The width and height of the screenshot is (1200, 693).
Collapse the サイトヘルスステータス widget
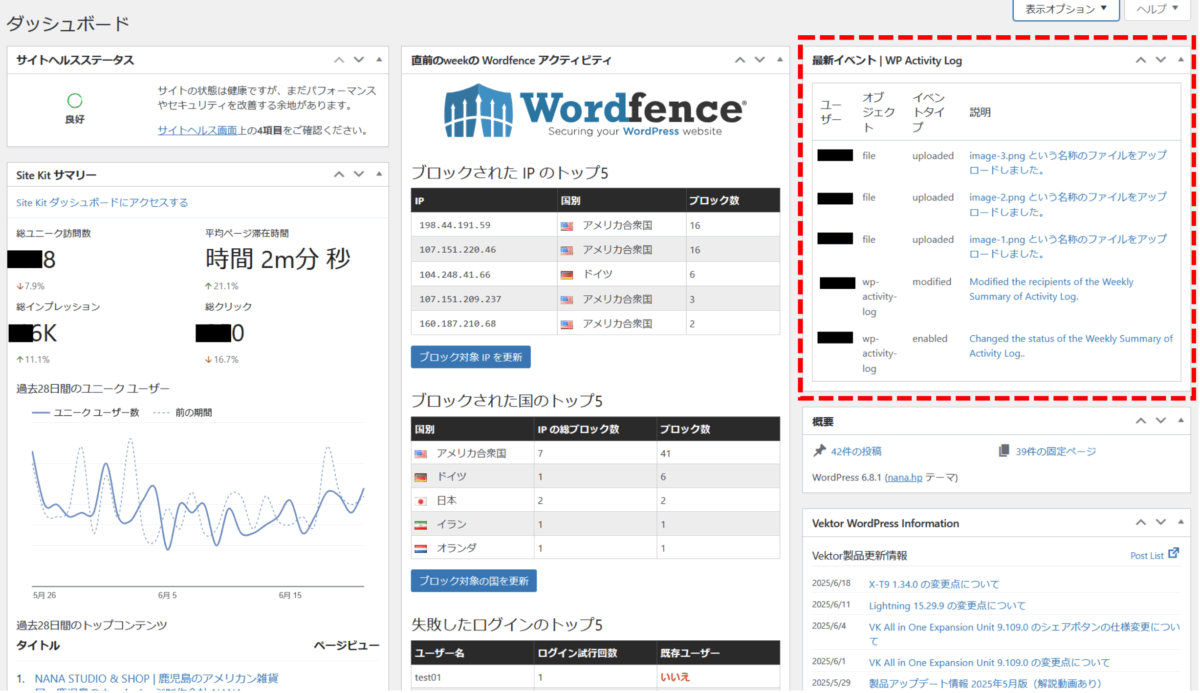click(x=378, y=60)
